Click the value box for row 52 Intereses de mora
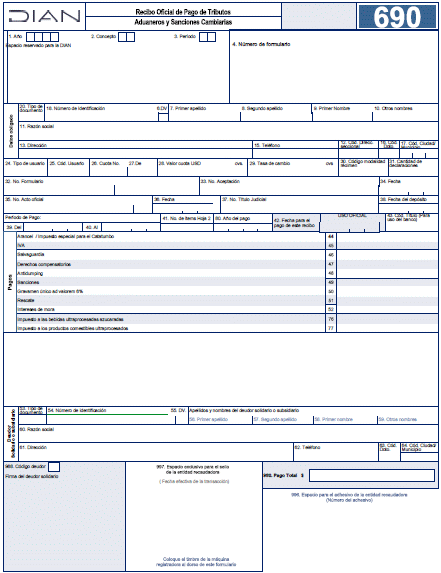 pos(387,309)
